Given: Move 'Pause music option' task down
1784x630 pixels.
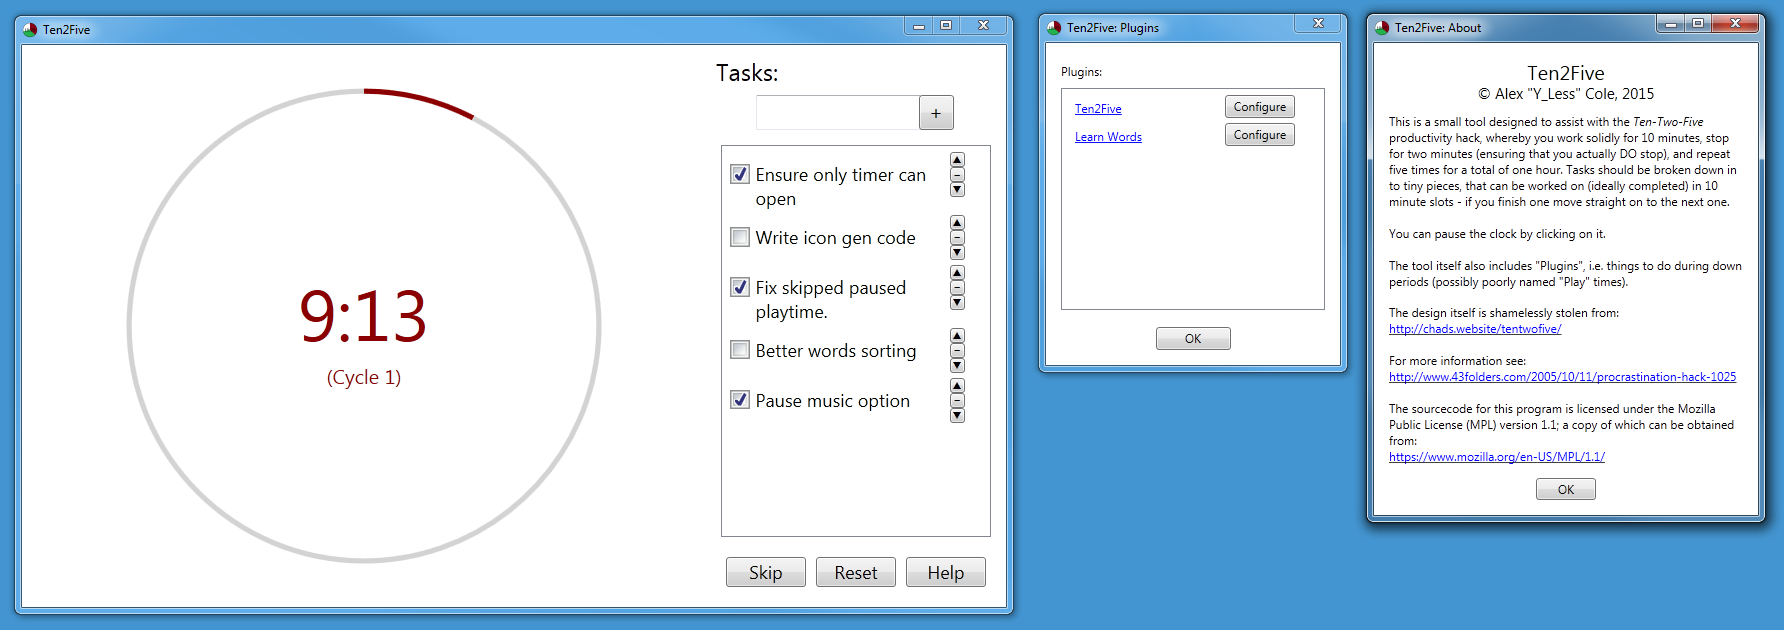Looking at the screenshot, I should (957, 416).
